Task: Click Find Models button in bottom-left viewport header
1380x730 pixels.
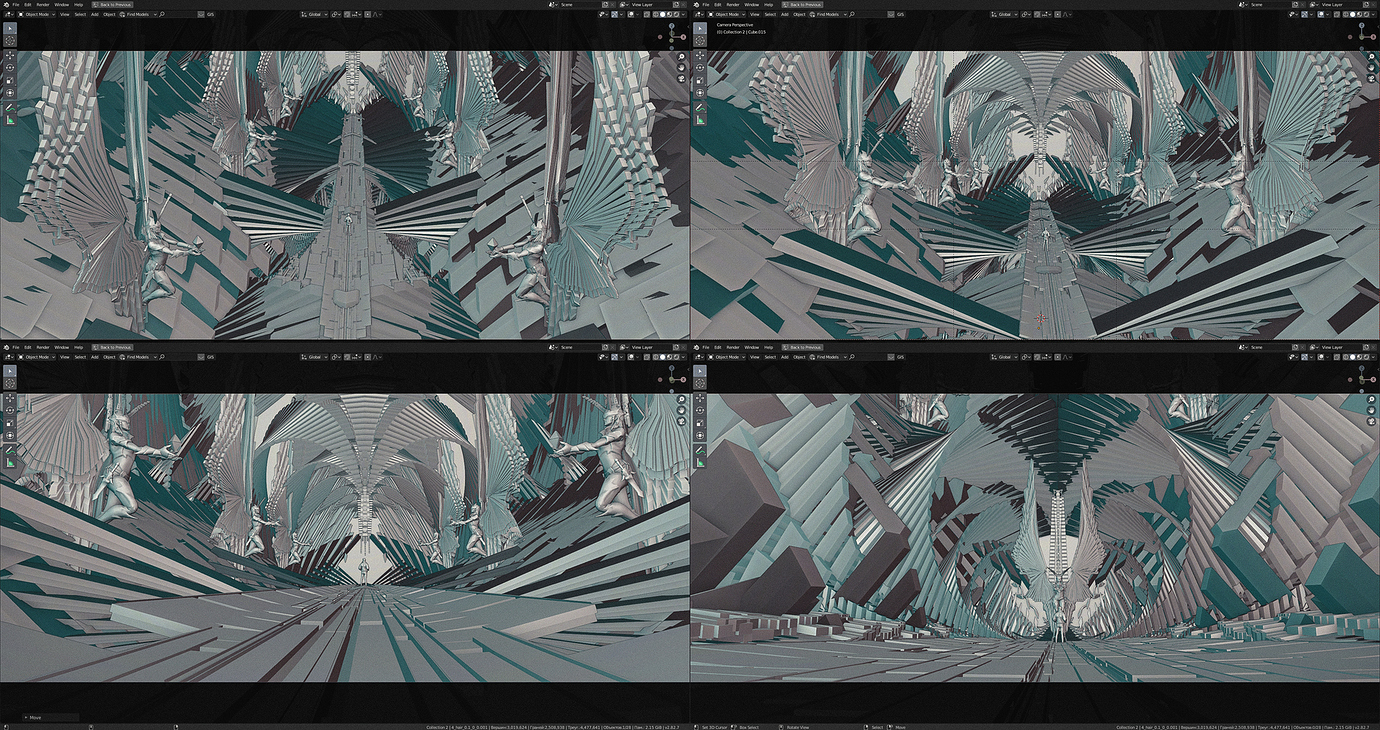Action: point(137,357)
